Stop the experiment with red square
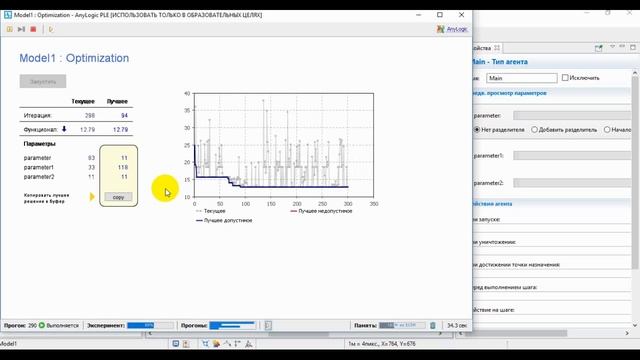Image resolution: width=640 pixels, height=360 pixels. (33, 29)
